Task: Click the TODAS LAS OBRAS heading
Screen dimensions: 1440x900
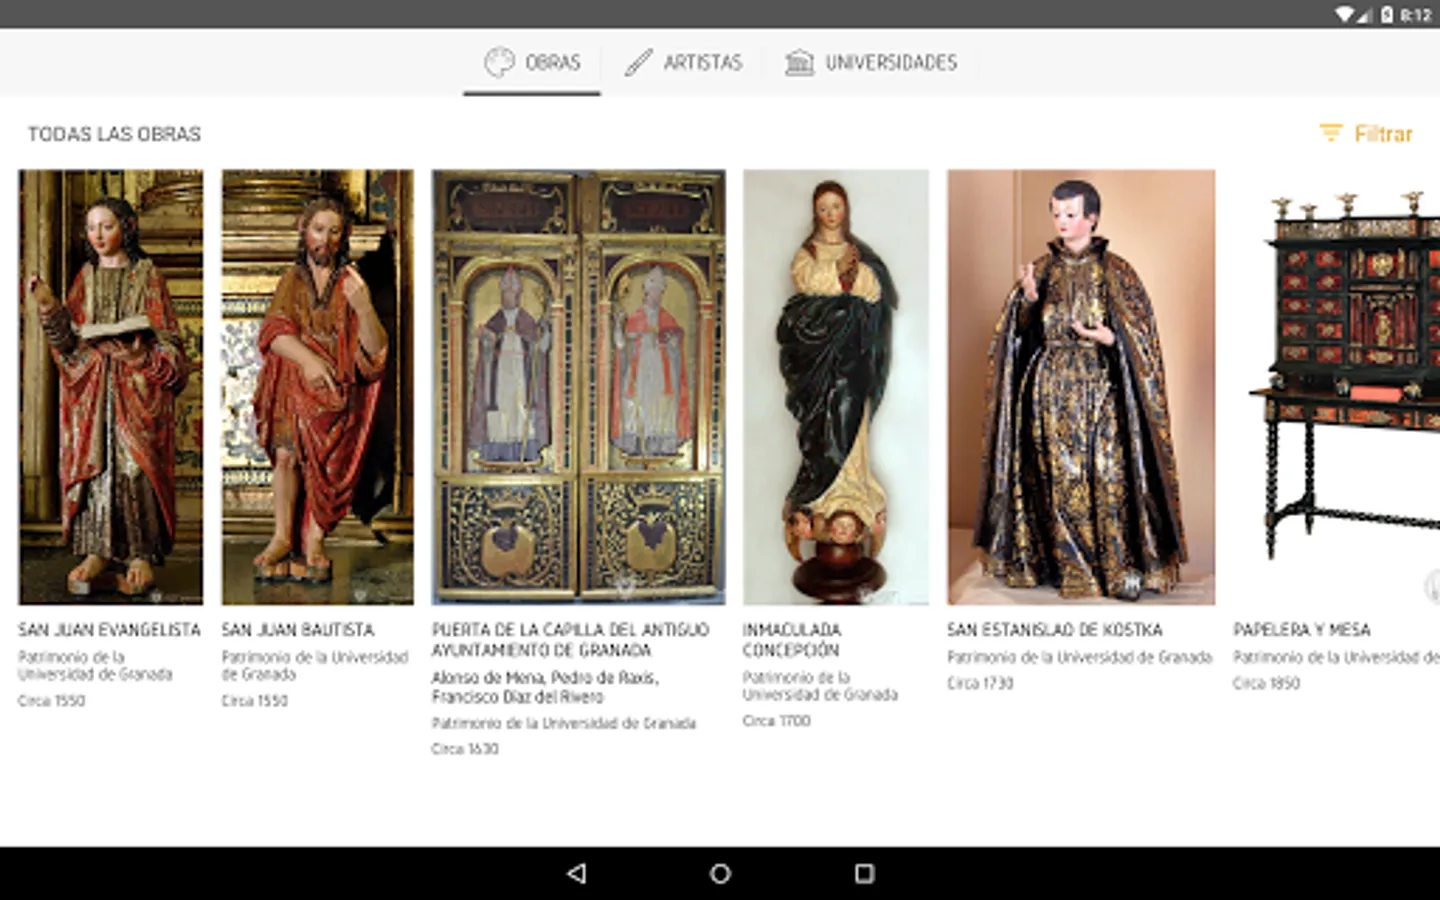Action: pos(114,134)
